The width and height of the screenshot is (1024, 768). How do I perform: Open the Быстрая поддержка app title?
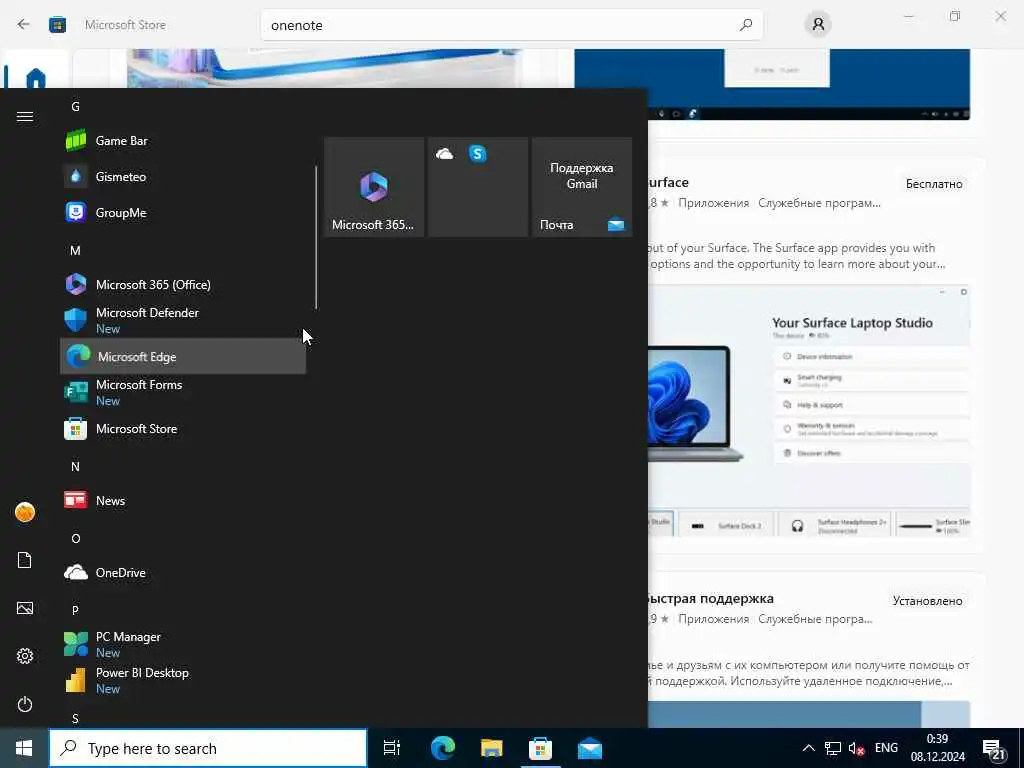[x=711, y=598]
